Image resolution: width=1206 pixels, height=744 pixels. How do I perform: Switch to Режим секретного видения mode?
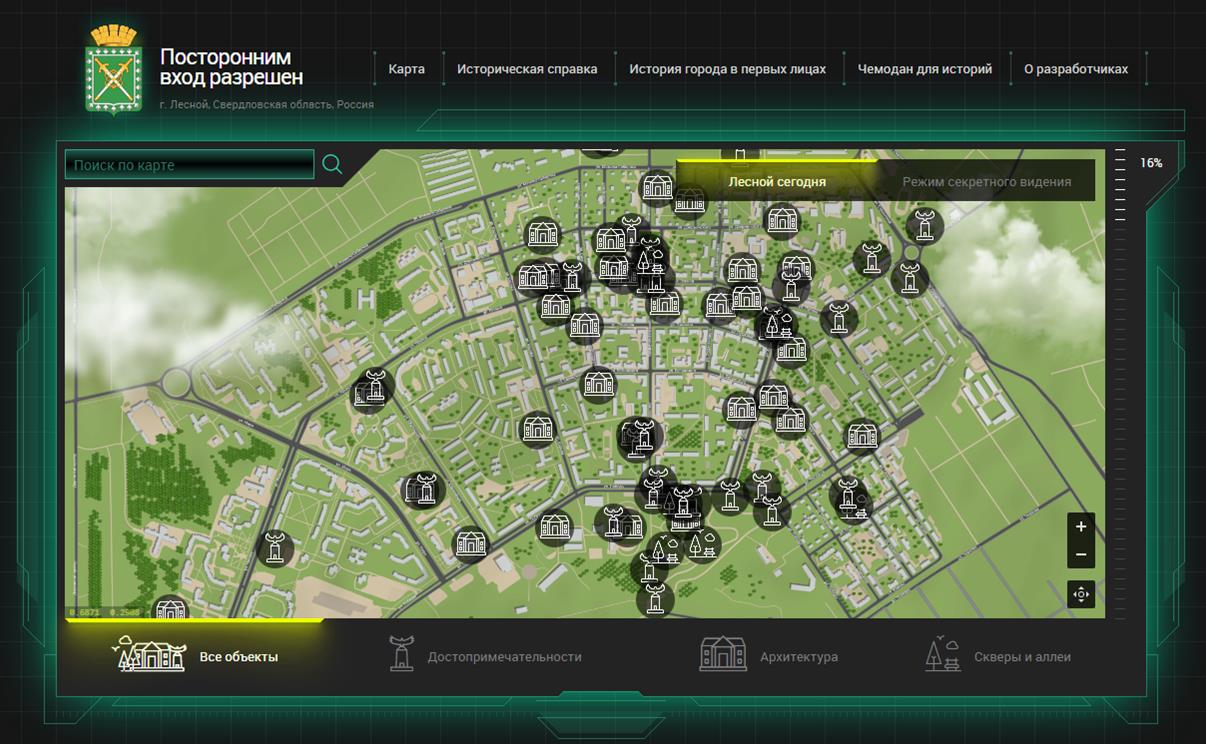click(986, 182)
